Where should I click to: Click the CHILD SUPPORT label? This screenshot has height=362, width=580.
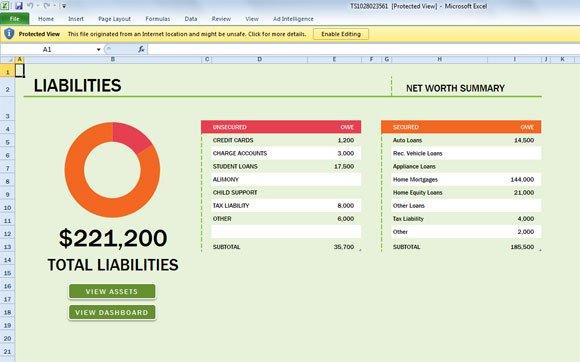pyautogui.click(x=235, y=193)
